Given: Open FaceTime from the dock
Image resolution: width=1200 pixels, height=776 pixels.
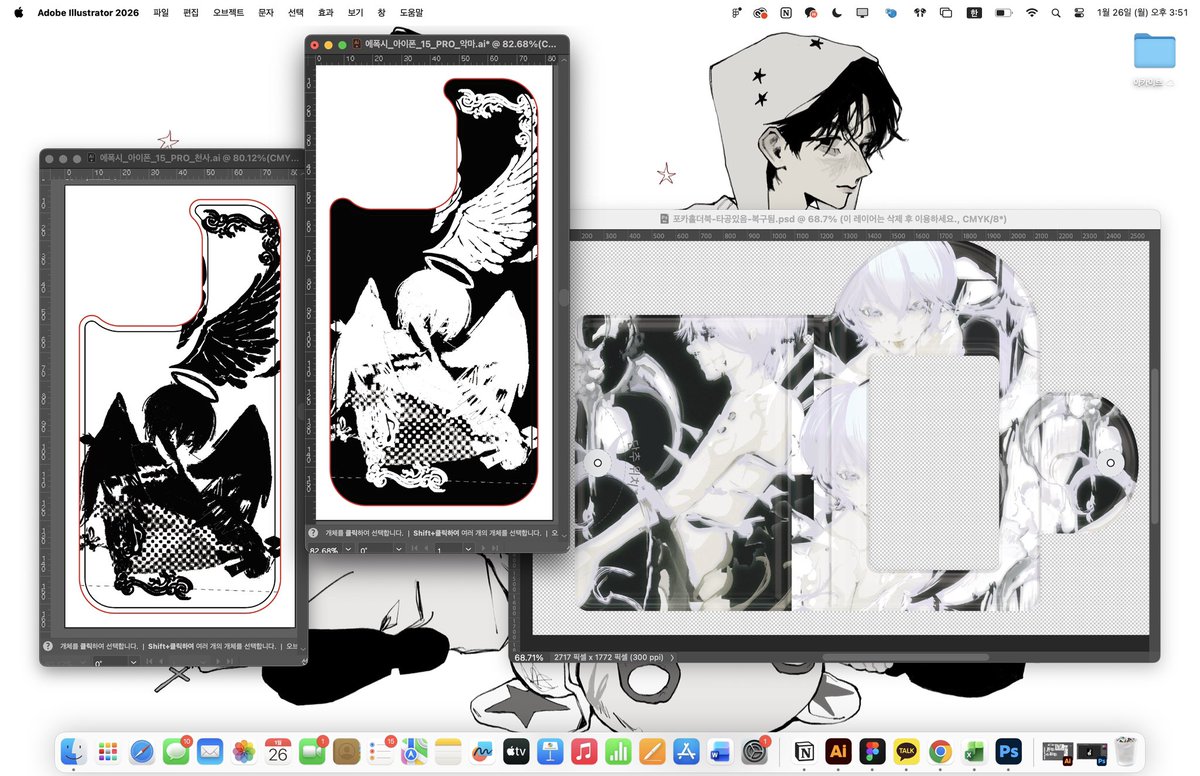Looking at the screenshot, I should tap(312, 751).
